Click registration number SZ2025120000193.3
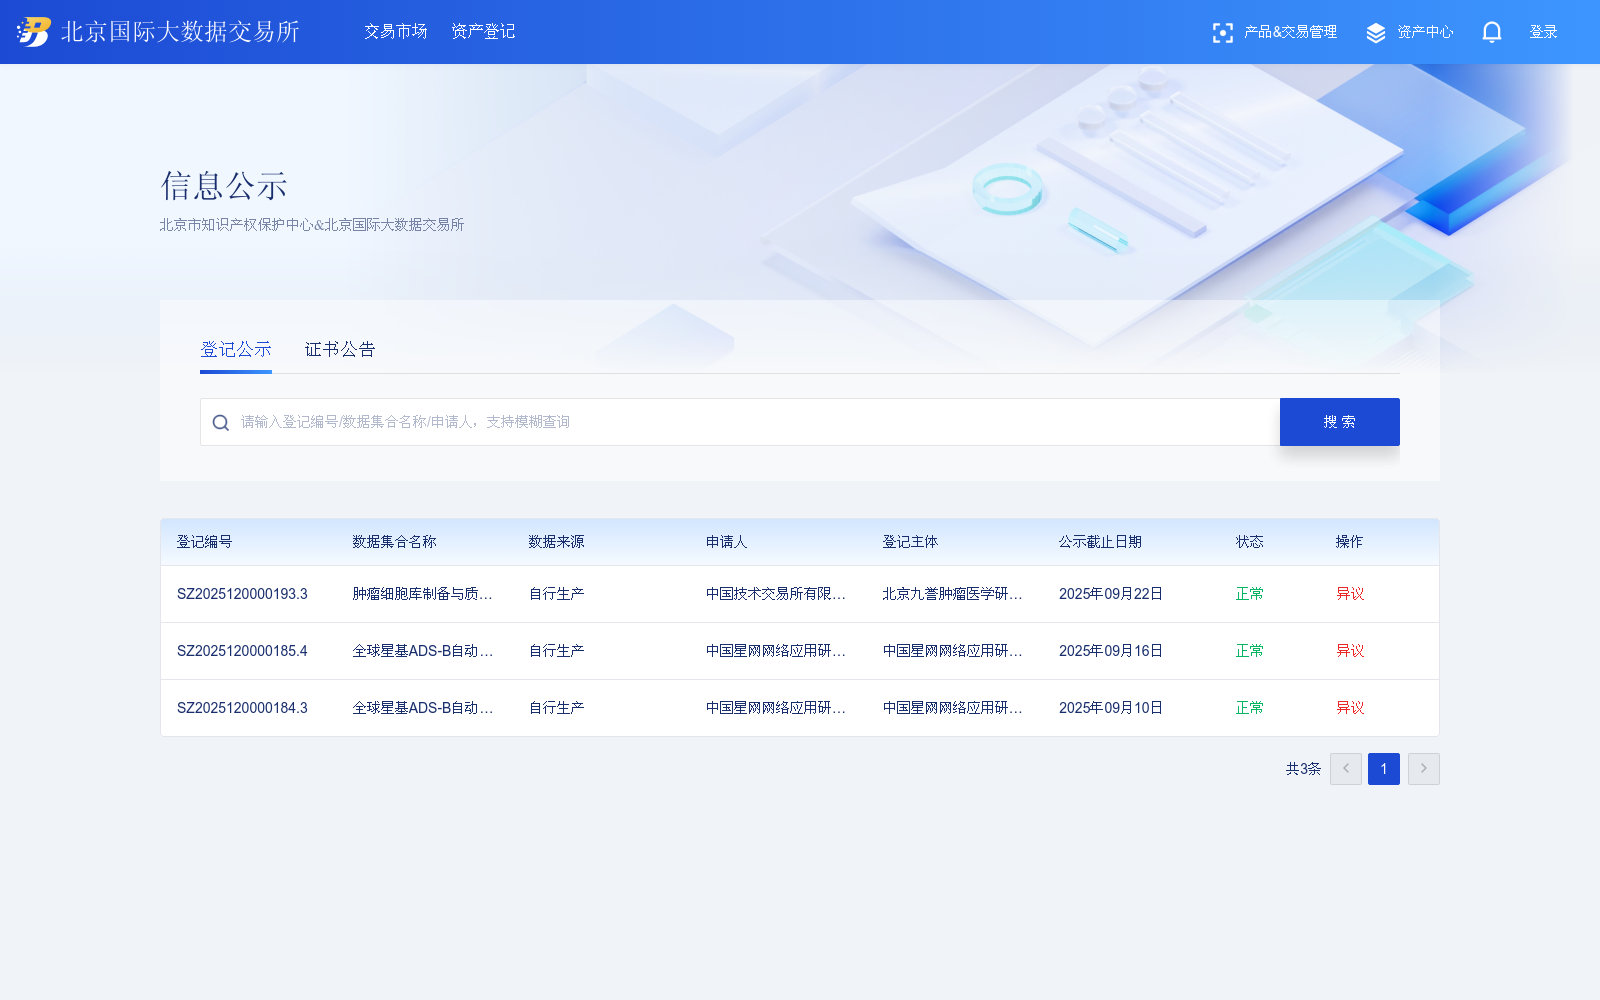Image resolution: width=1600 pixels, height=1000 pixels. 242,594
